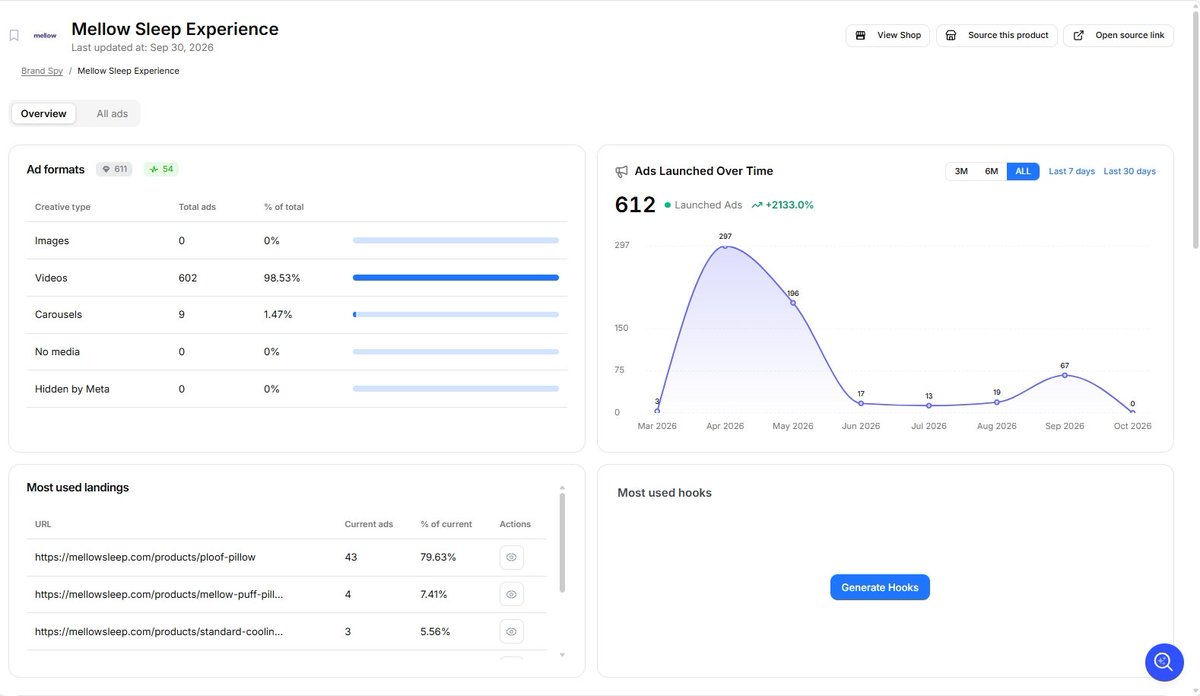Click eye icon for mellow-puff-pill landing
1200x696 pixels.
click(511, 594)
